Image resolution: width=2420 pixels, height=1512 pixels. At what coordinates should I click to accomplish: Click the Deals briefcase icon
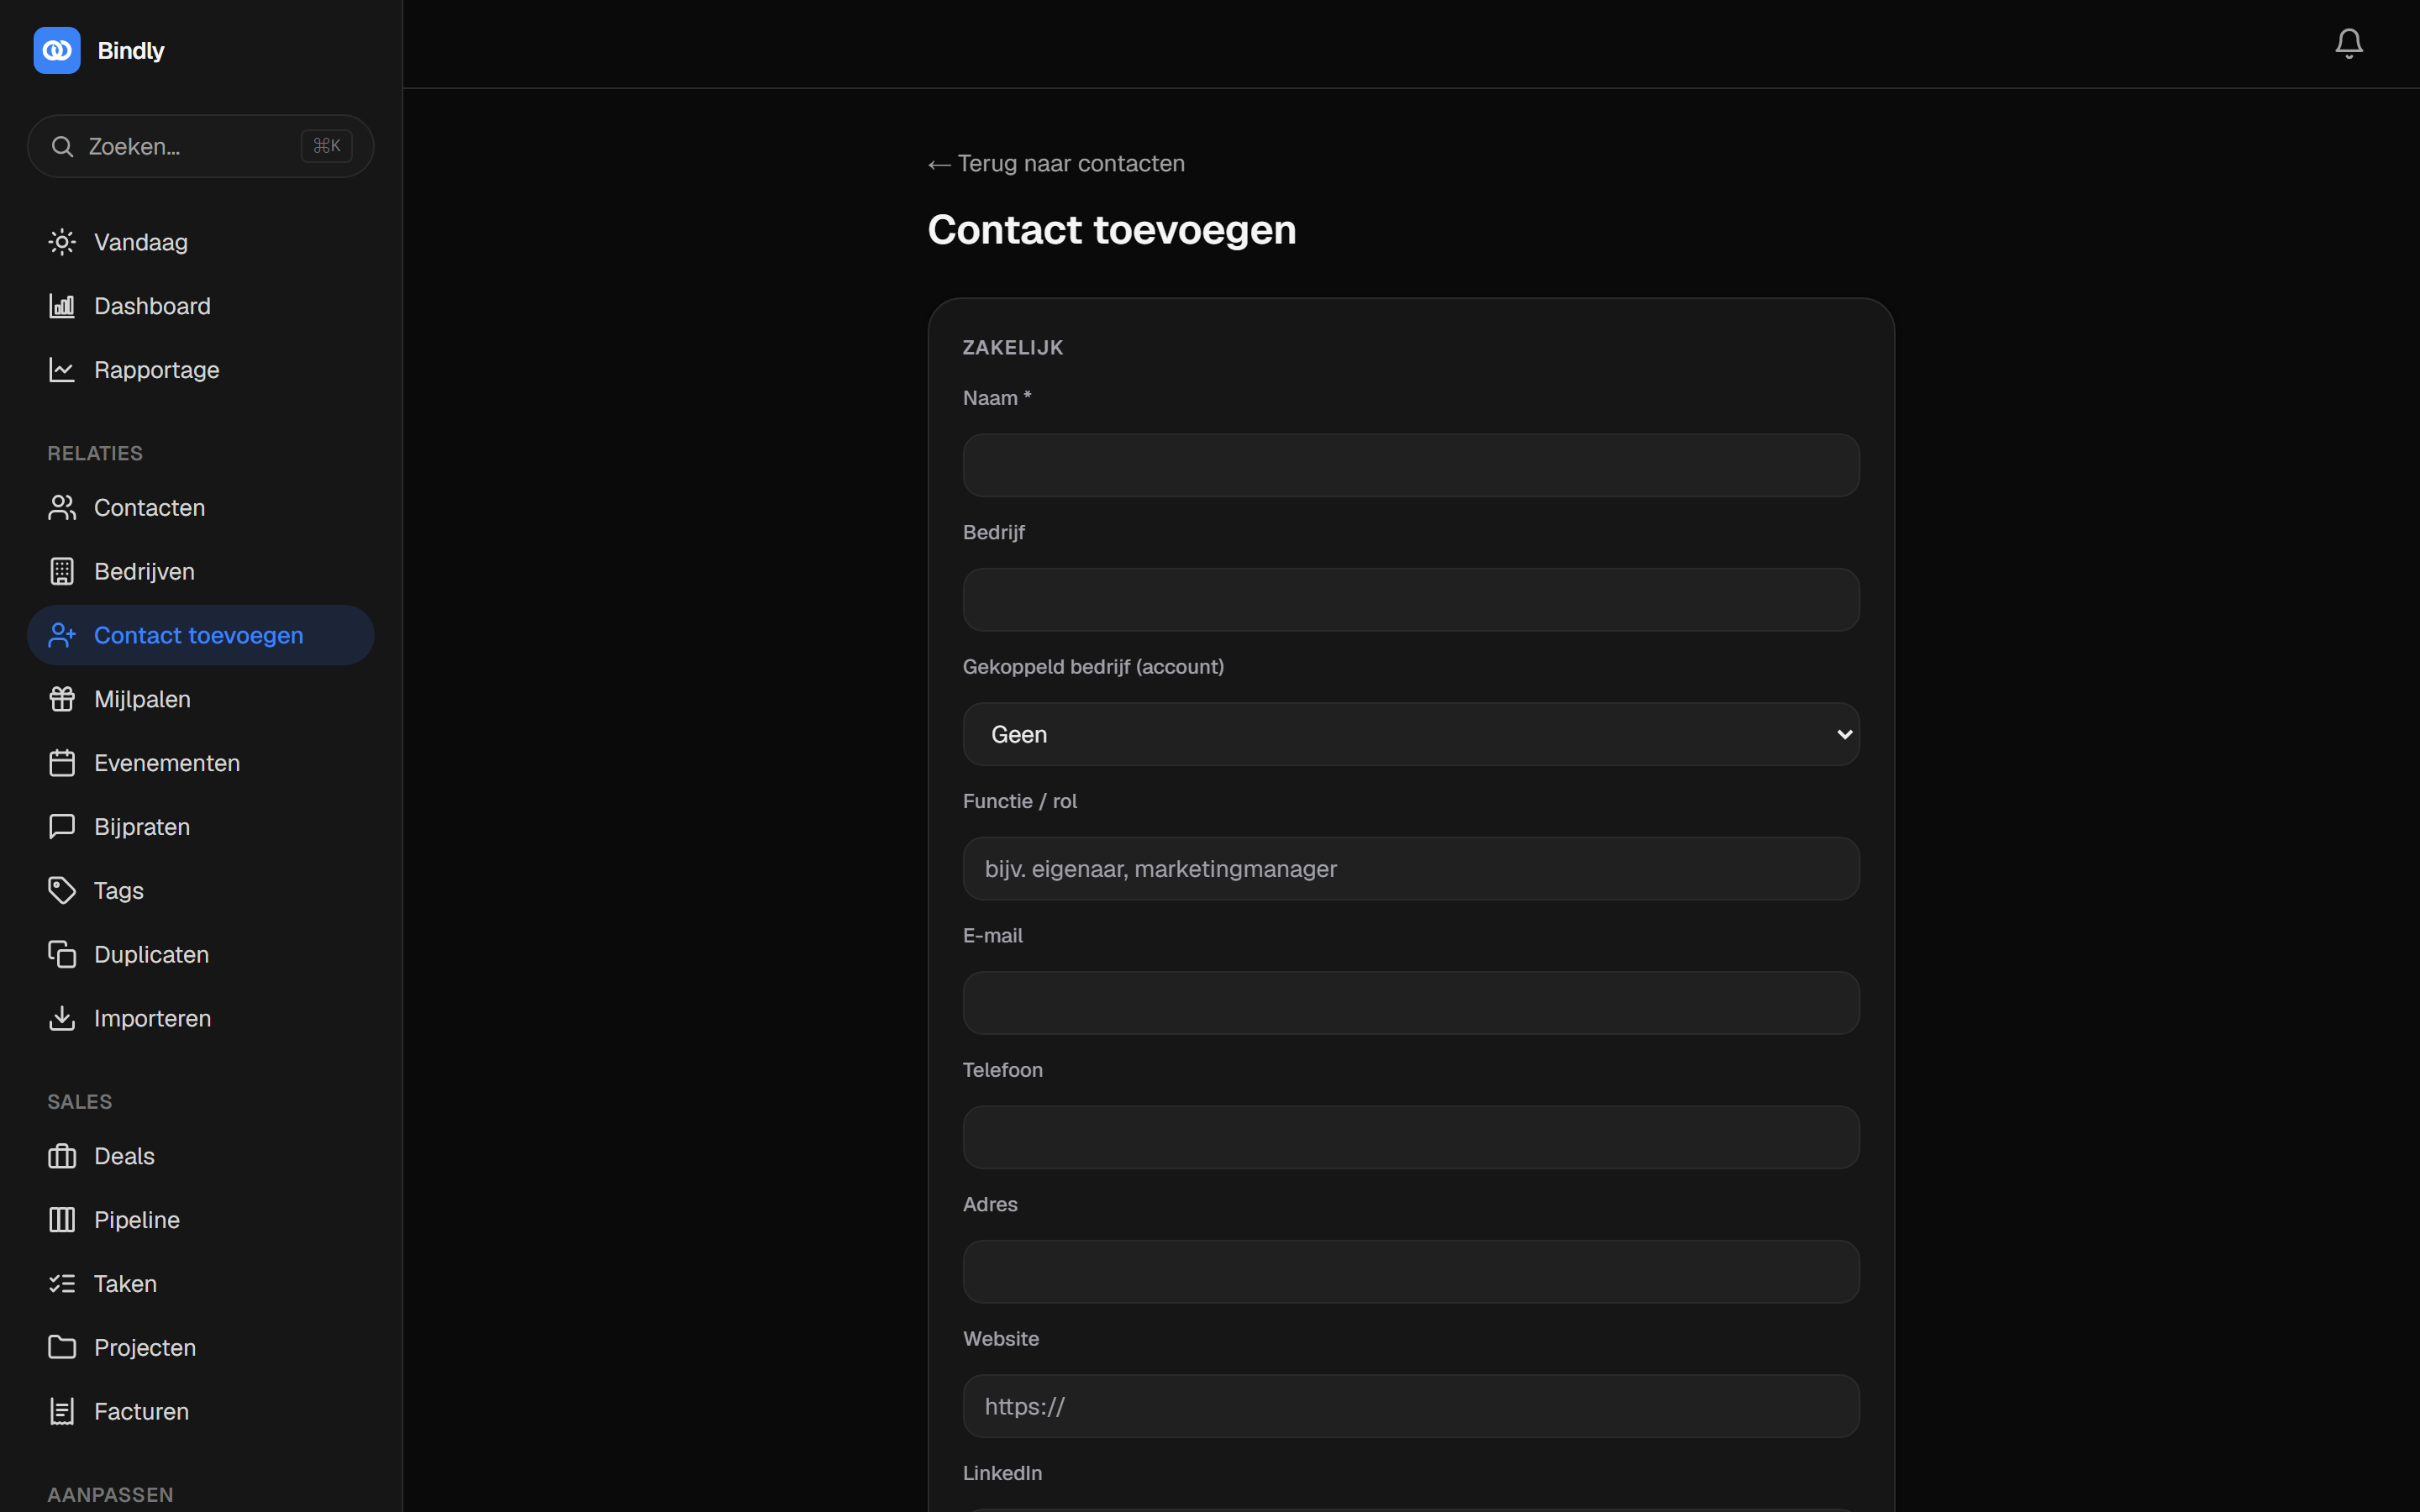click(62, 1157)
